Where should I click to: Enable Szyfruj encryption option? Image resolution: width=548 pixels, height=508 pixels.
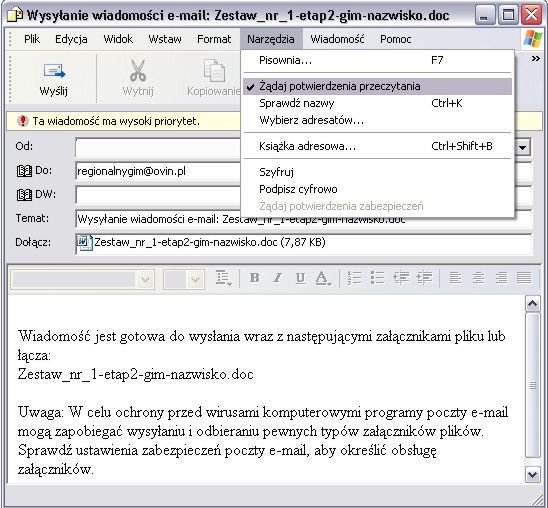point(377,172)
